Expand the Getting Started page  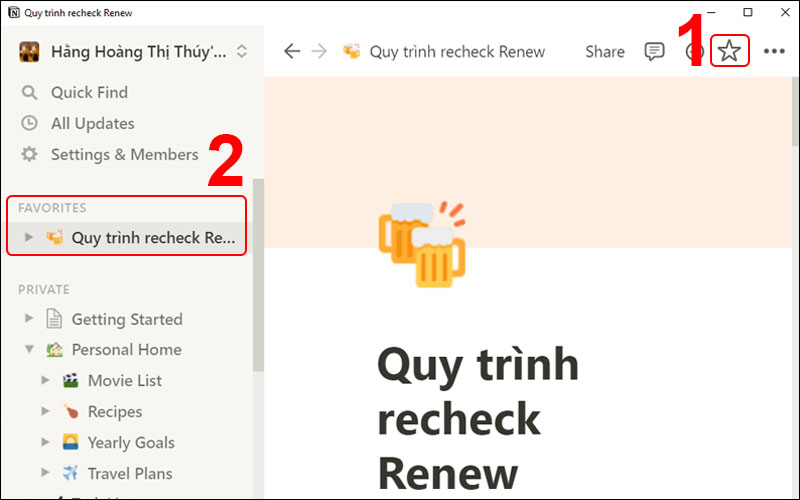(x=29, y=318)
